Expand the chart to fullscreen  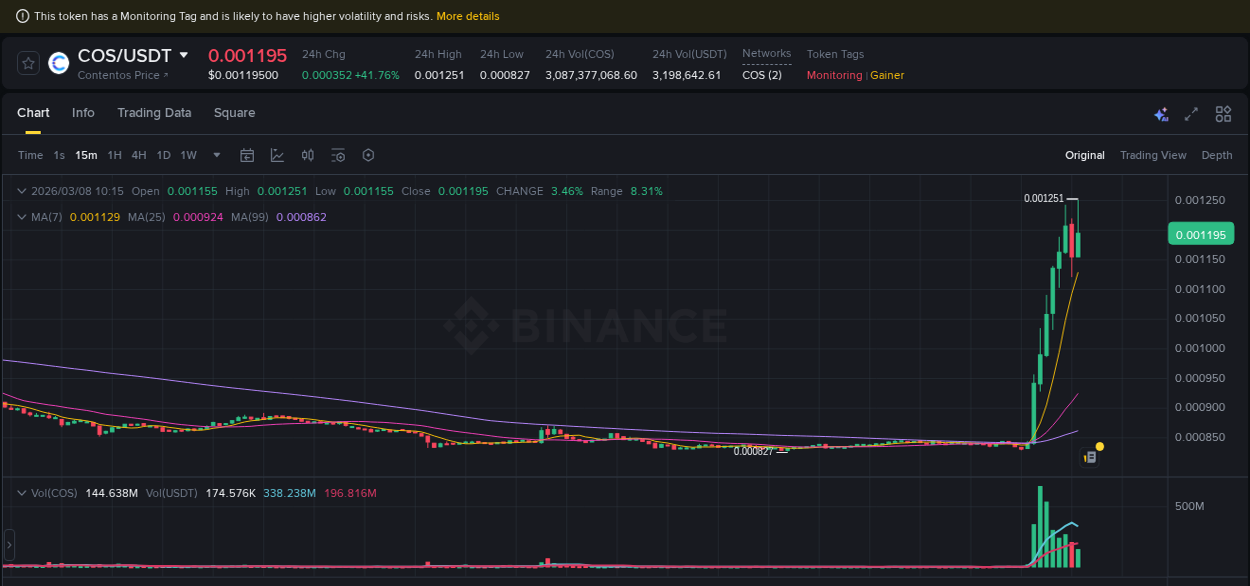(x=1190, y=114)
